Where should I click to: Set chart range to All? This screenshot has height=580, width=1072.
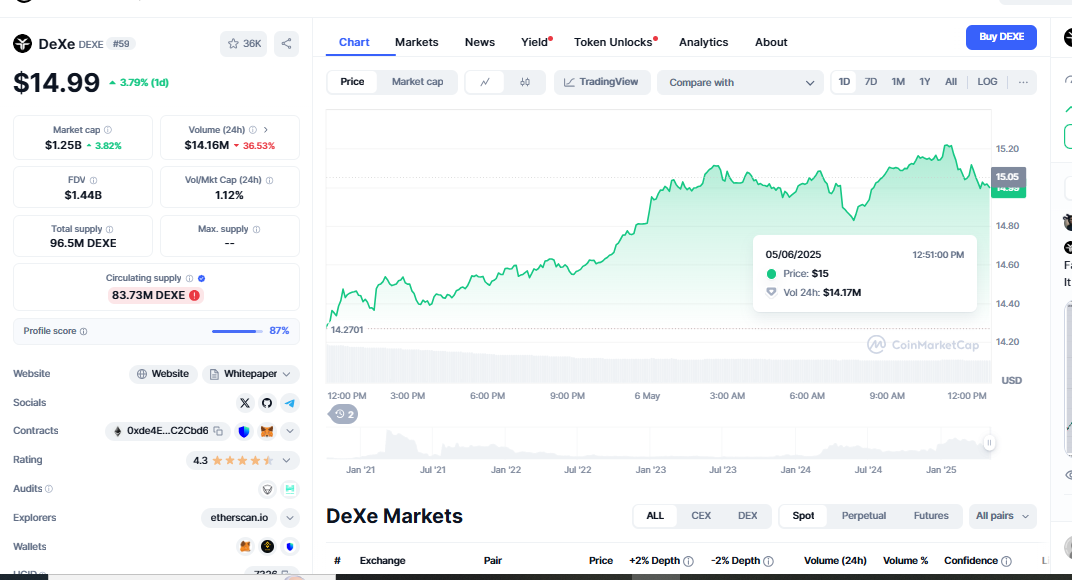[x=950, y=82]
